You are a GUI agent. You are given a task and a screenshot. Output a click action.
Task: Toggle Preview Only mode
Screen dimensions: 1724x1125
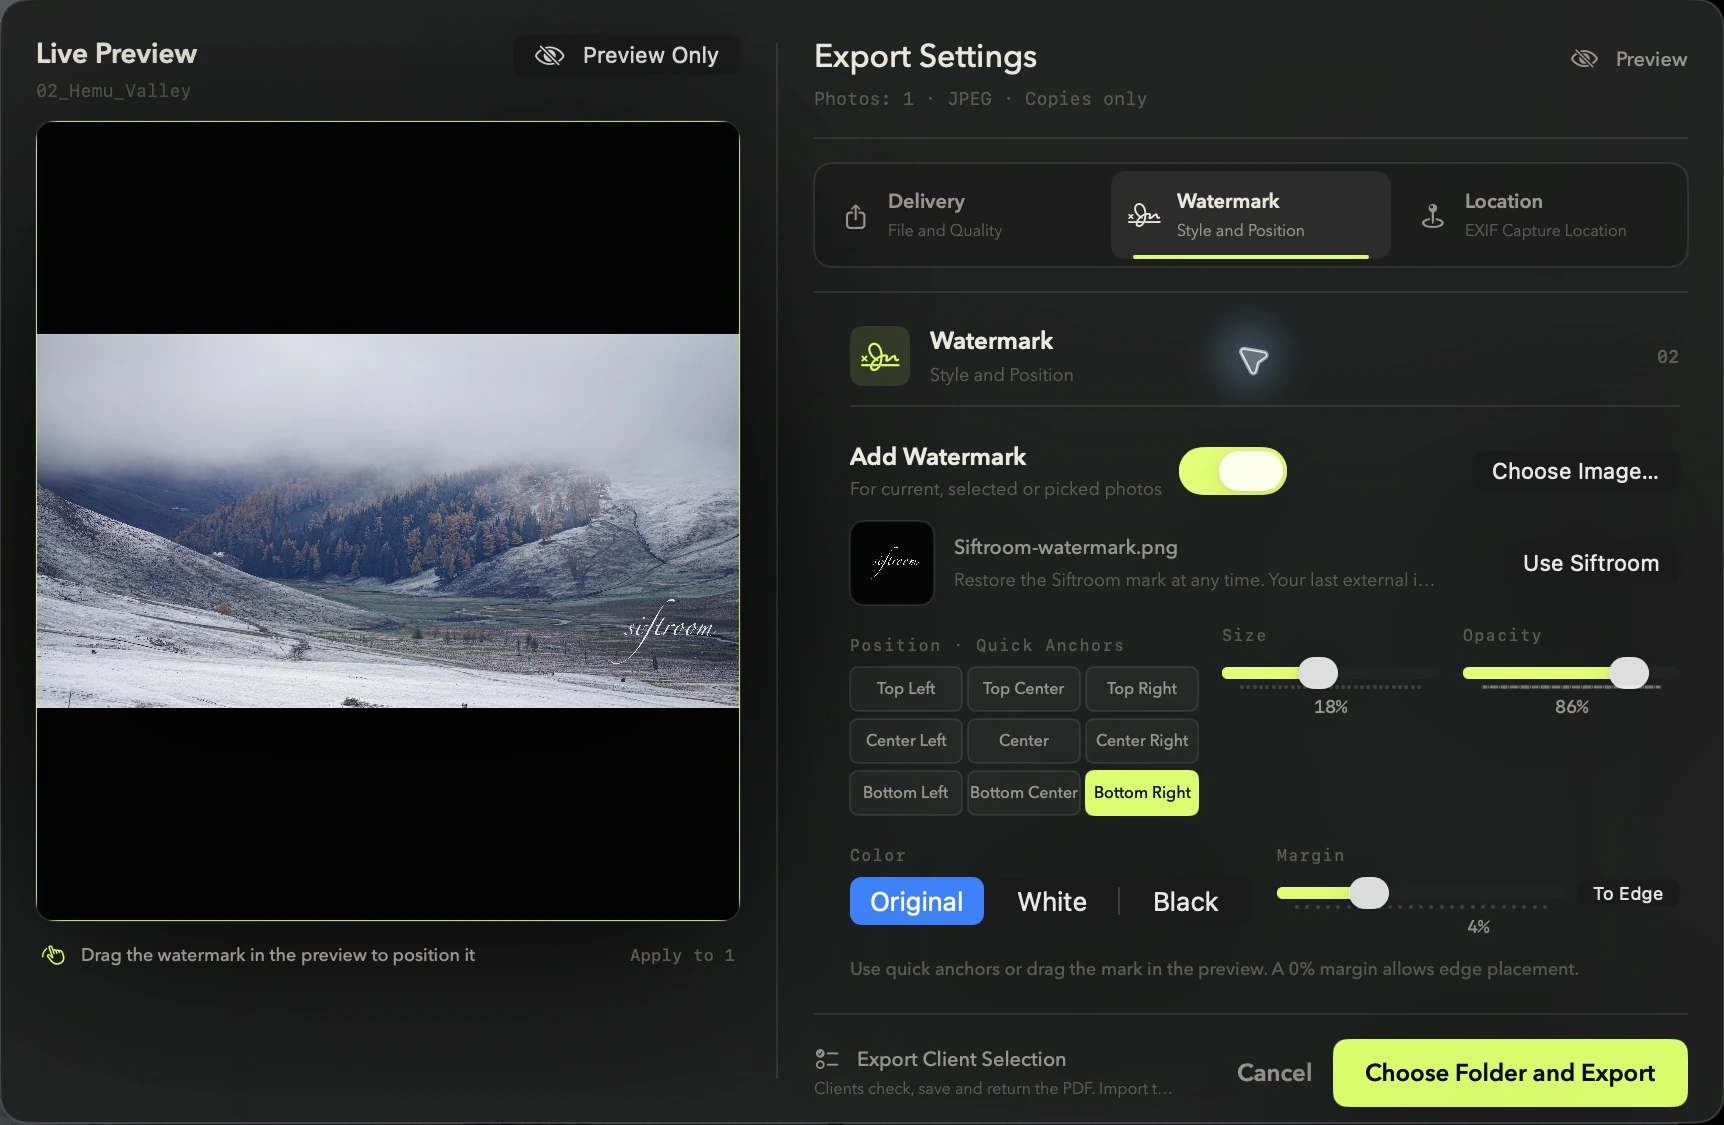(627, 55)
